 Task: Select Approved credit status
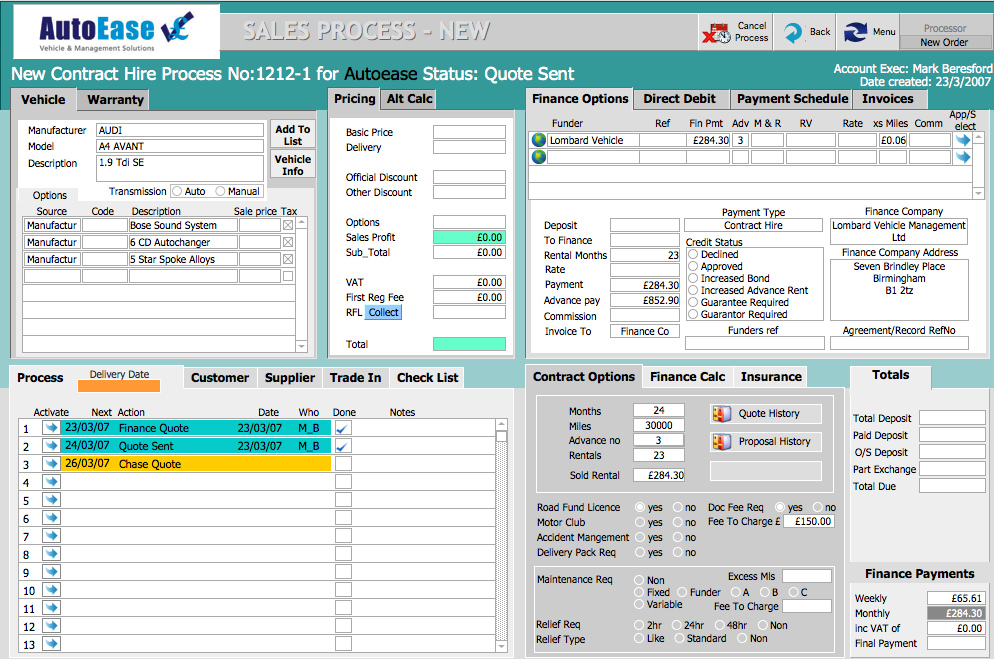point(693,266)
